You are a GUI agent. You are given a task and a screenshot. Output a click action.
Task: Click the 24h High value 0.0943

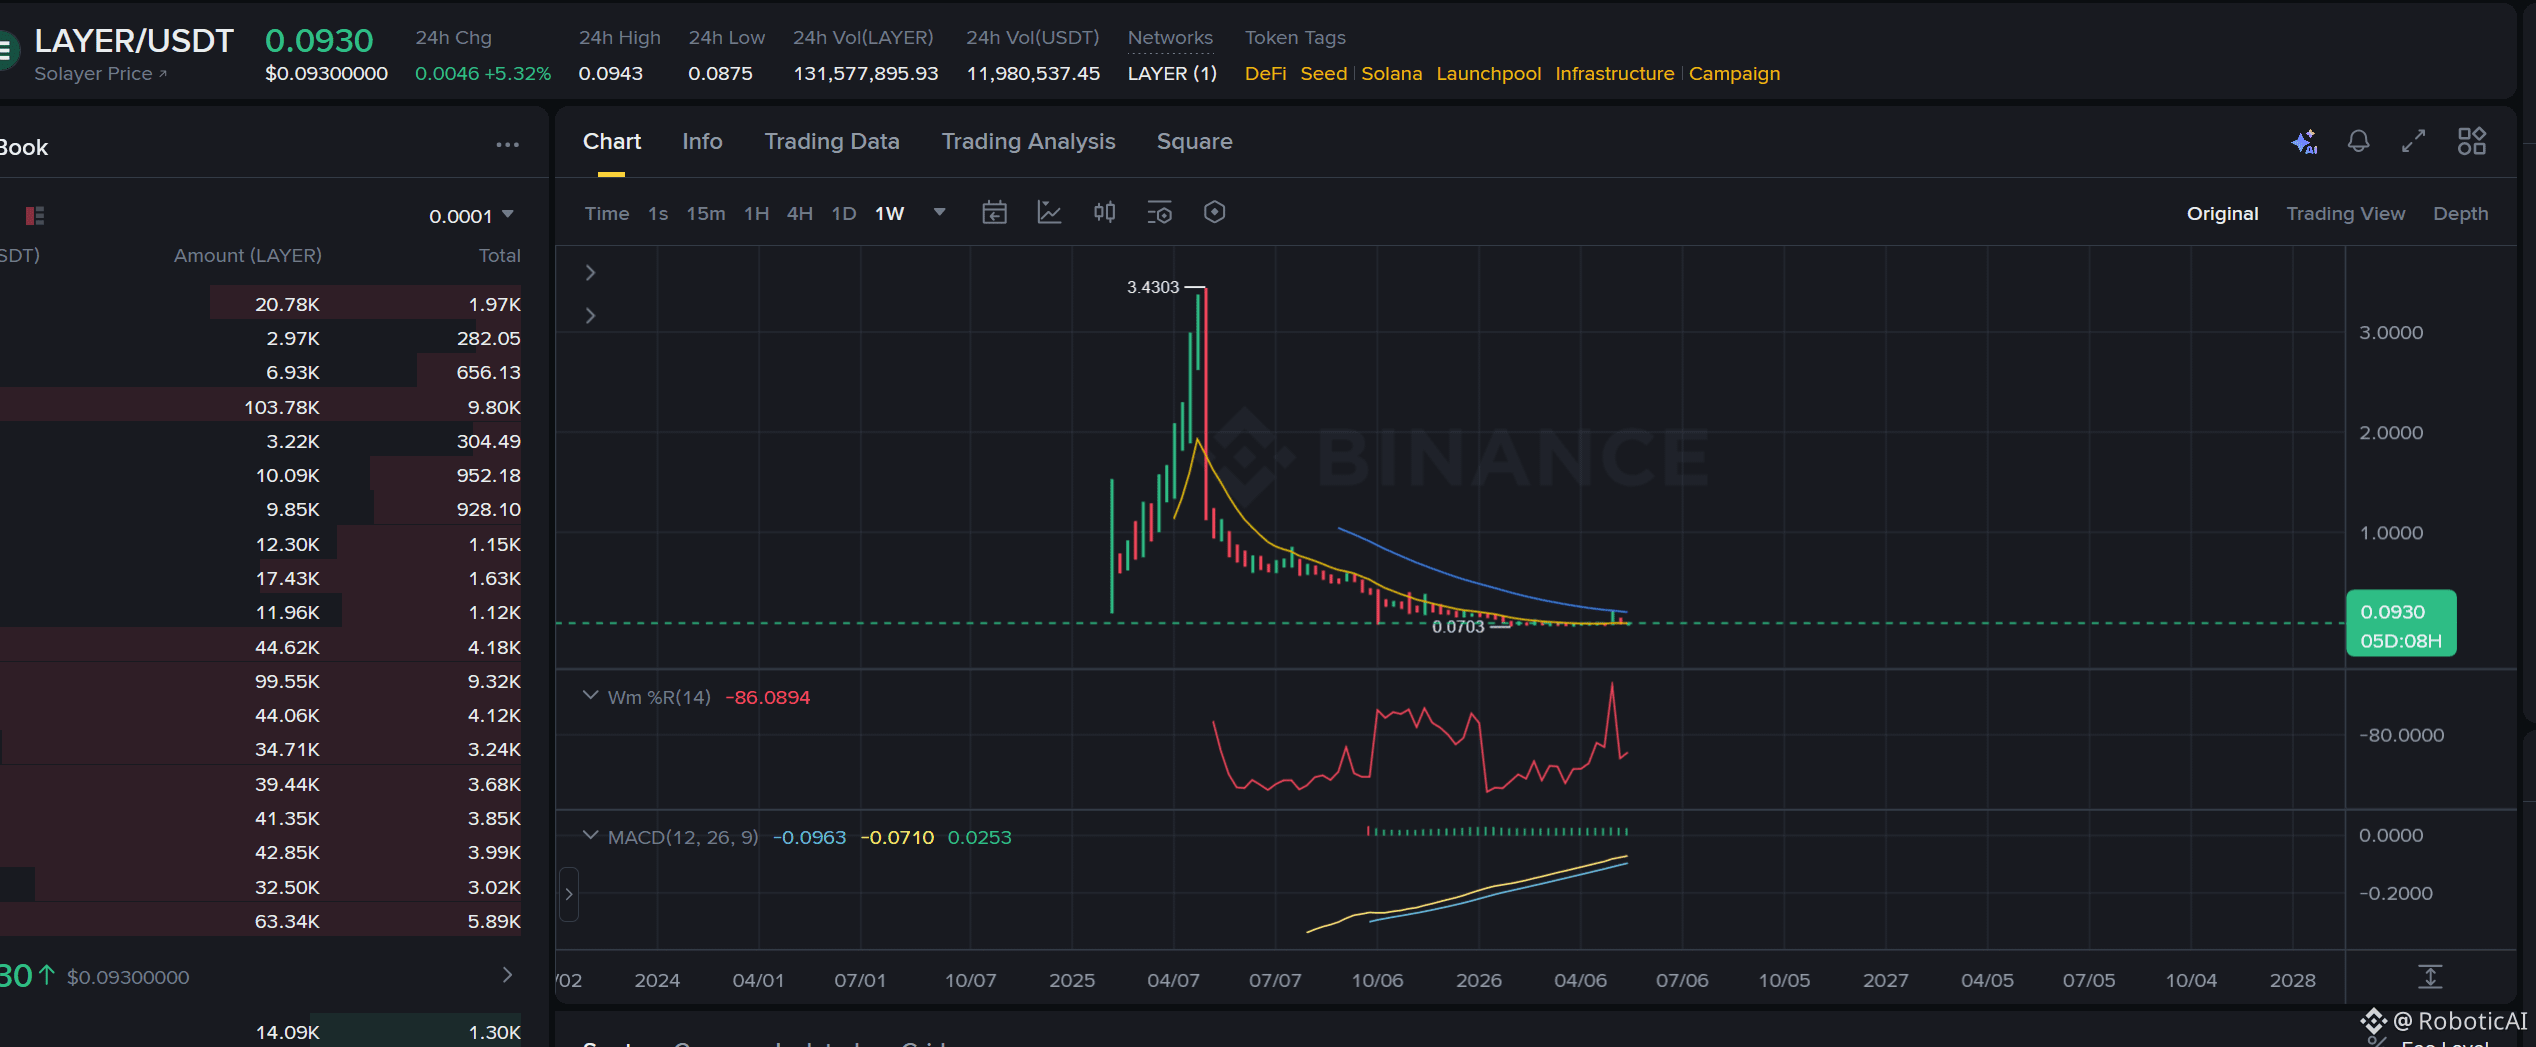pos(610,74)
